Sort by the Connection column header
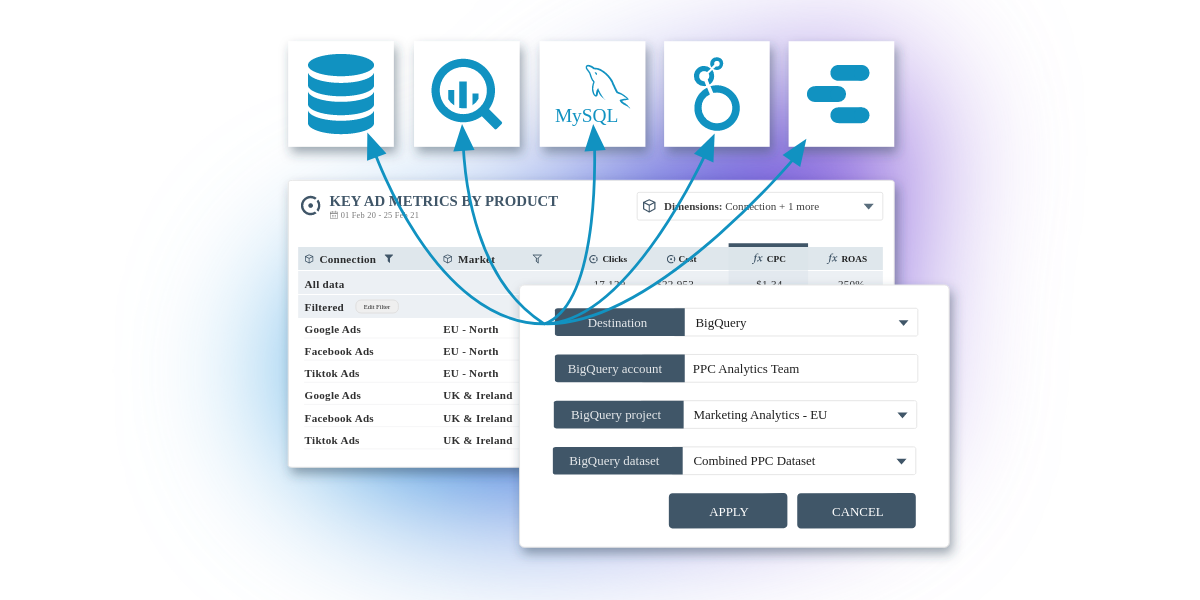1200x600 pixels. [348, 259]
